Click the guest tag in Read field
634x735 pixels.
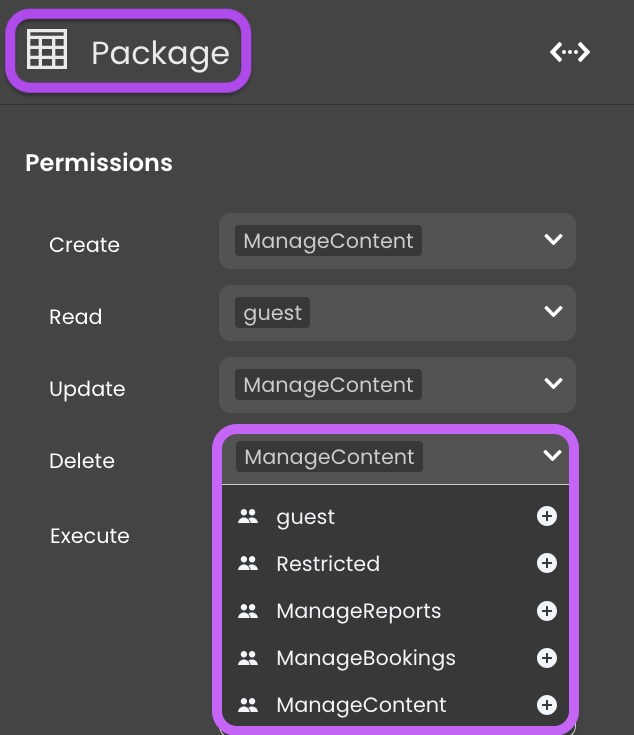pos(272,313)
